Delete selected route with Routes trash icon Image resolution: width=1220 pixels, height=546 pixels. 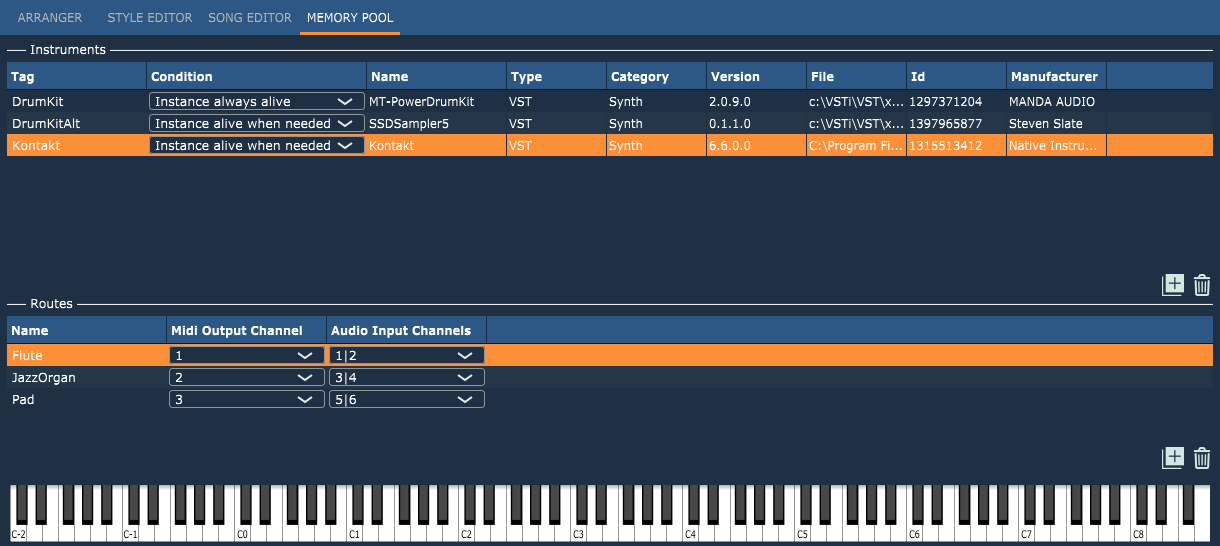1202,458
